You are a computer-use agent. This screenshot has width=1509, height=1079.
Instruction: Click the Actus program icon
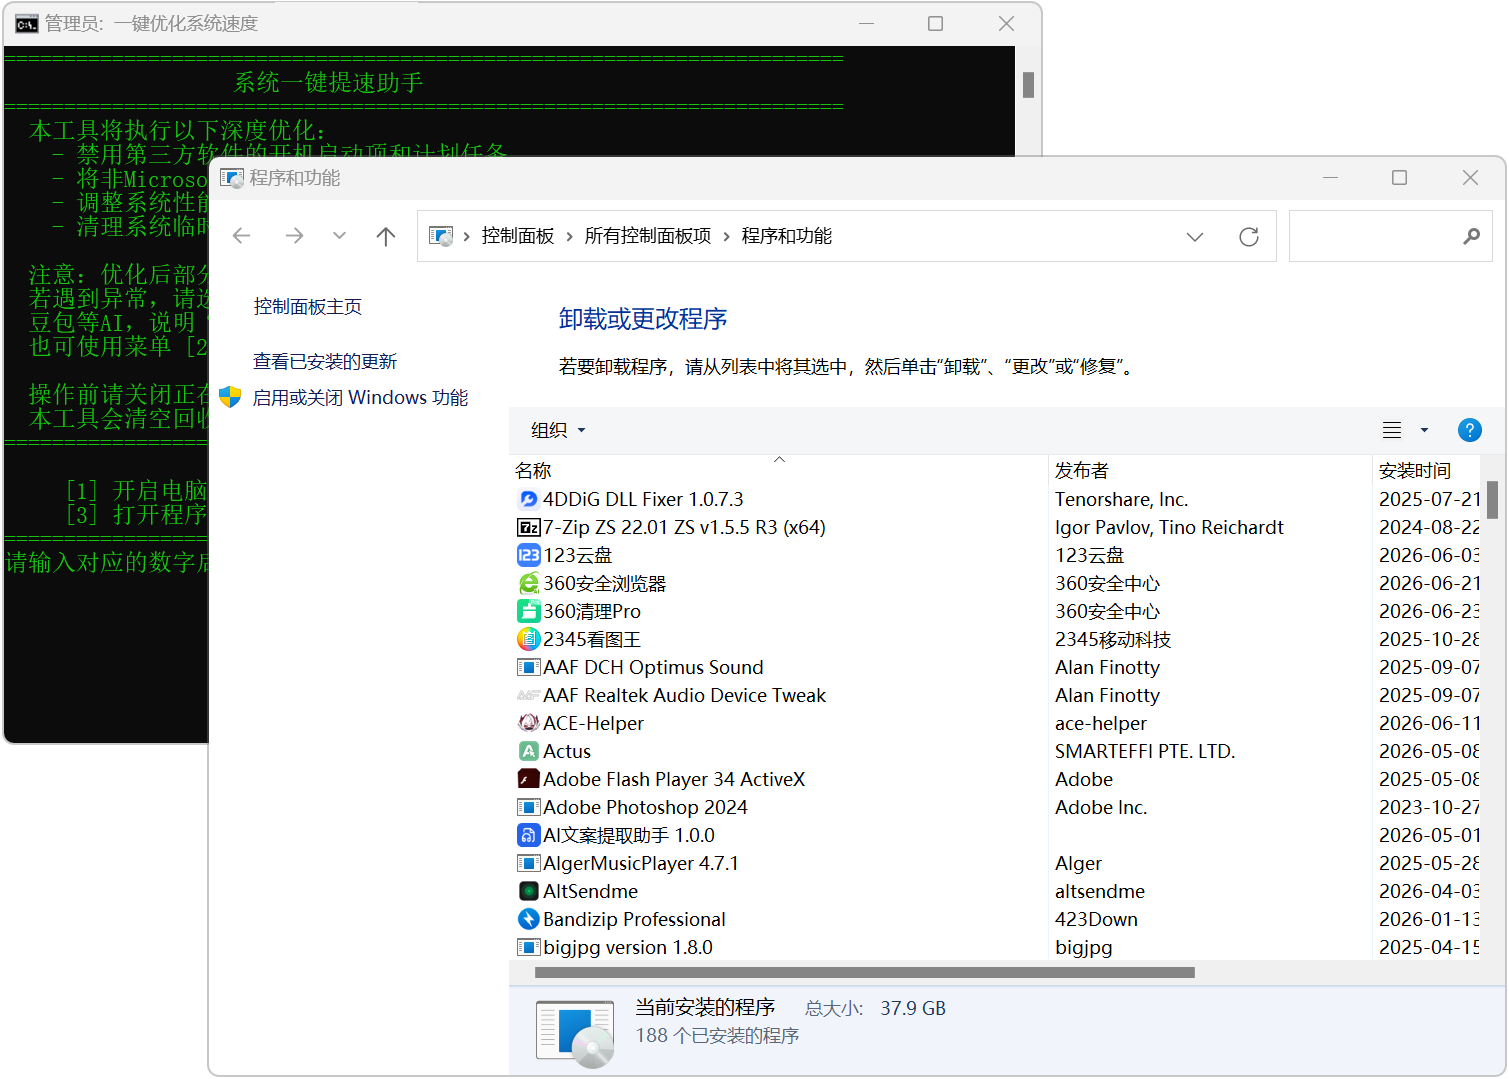point(528,751)
